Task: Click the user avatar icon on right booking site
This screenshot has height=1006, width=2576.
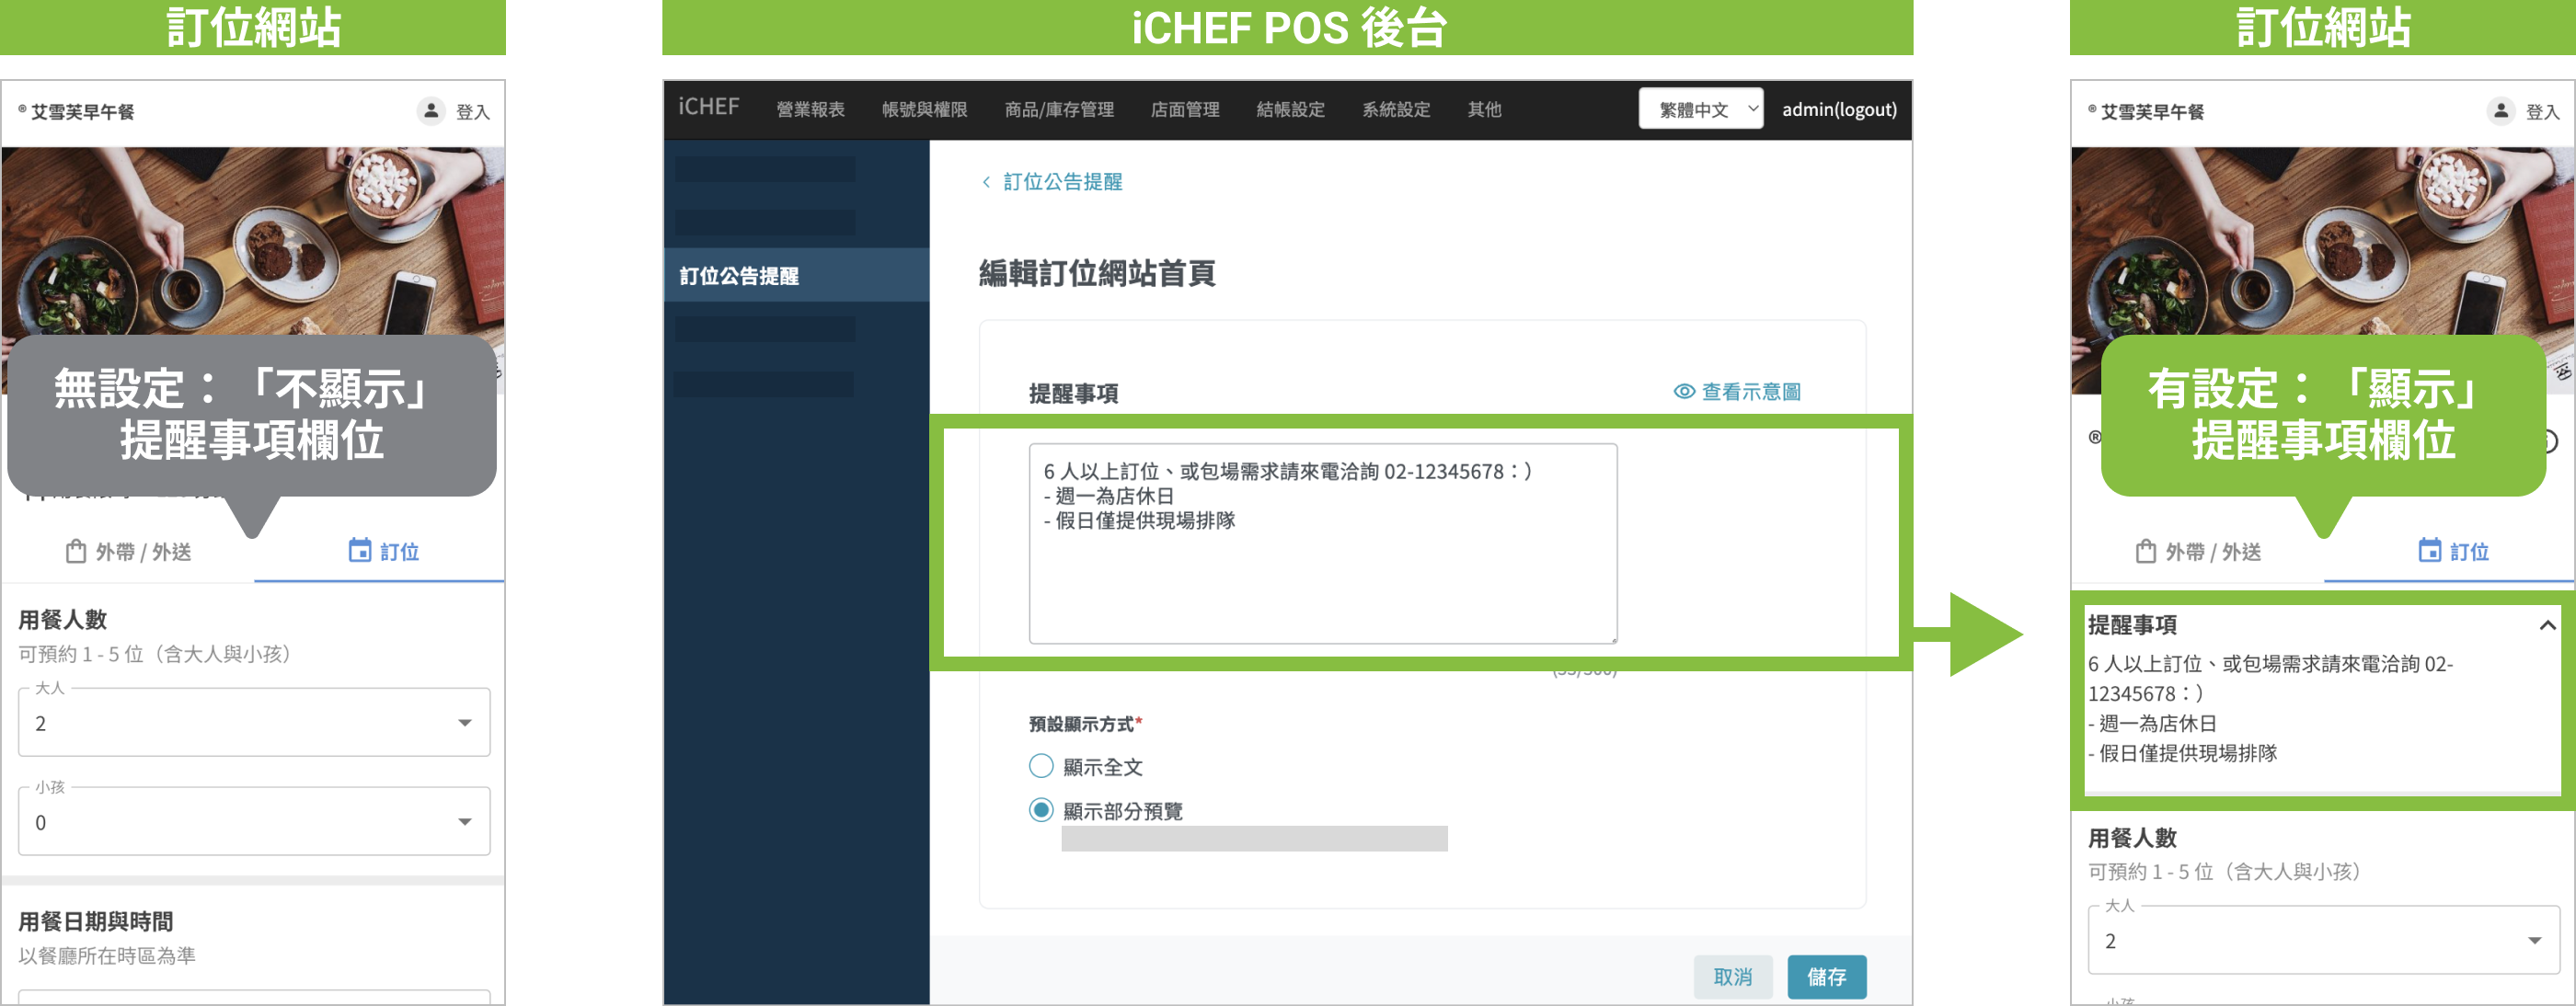Action: [2500, 111]
